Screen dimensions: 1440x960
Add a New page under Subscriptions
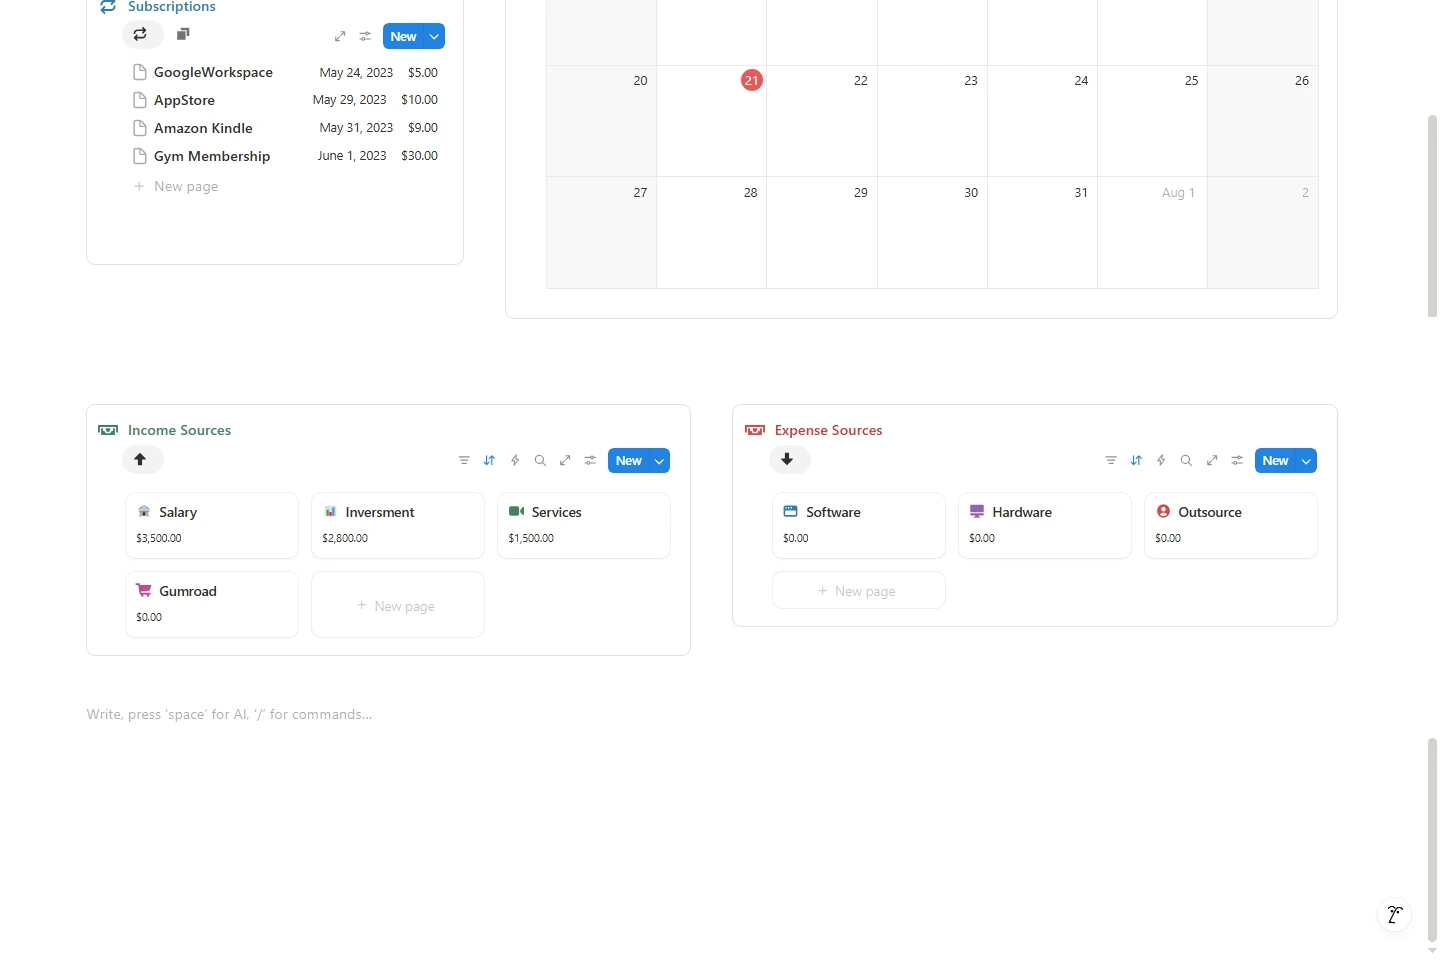click(186, 186)
